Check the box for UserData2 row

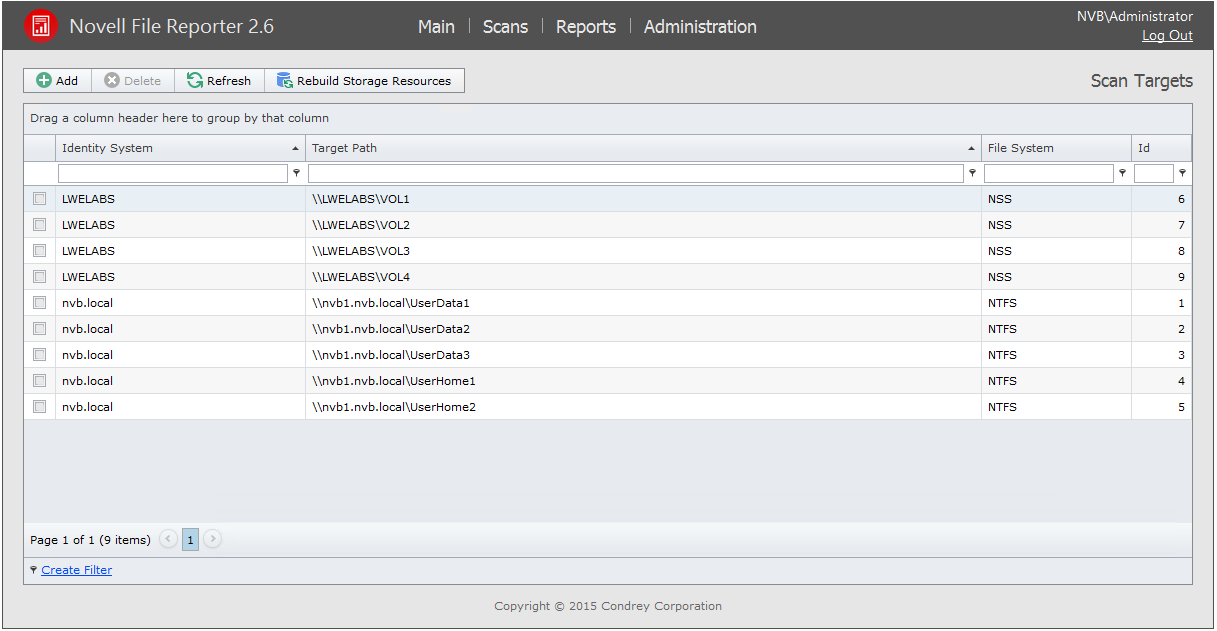40,329
